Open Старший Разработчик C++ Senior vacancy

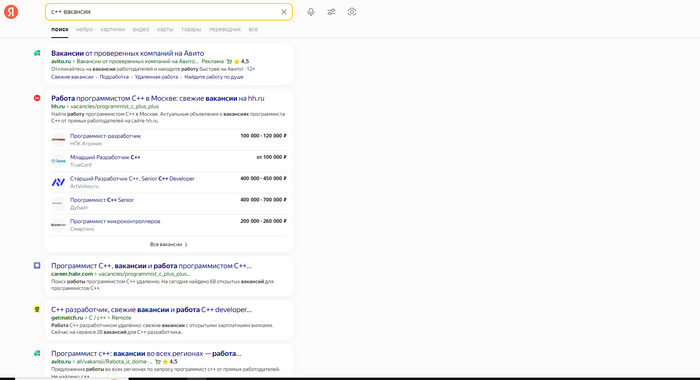[132, 179]
